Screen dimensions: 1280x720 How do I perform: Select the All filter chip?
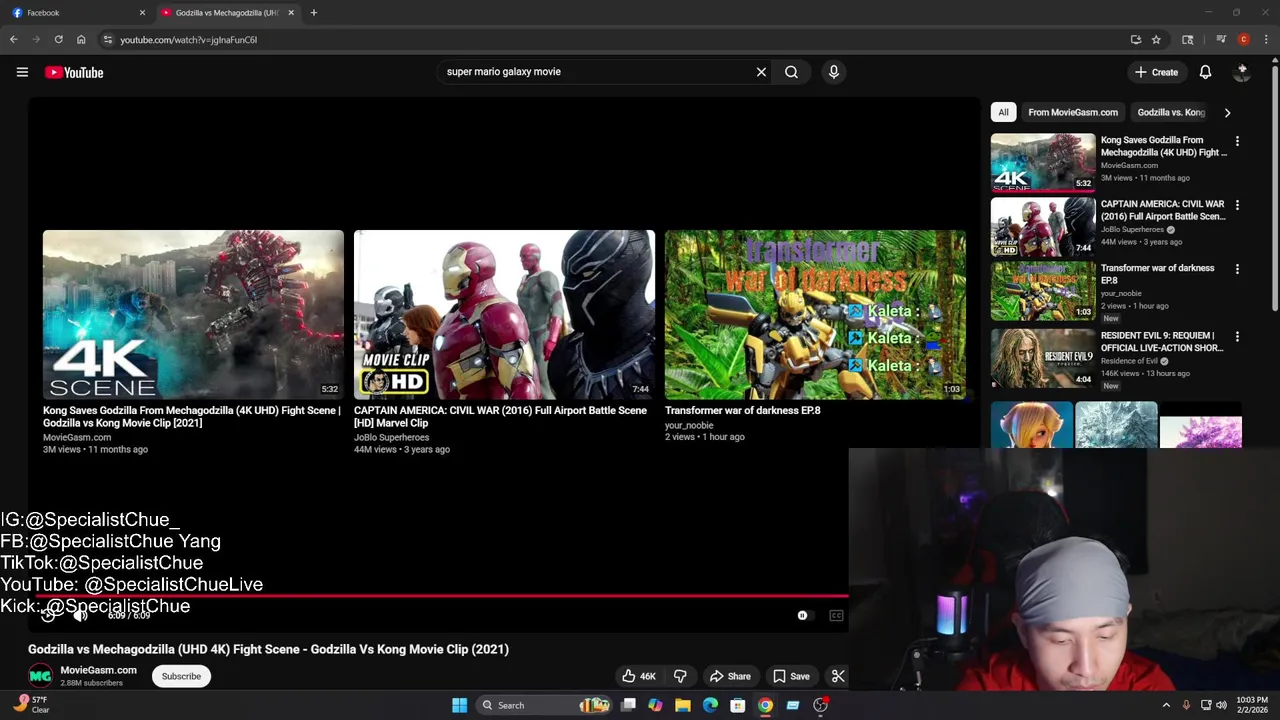tap(1003, 112)
